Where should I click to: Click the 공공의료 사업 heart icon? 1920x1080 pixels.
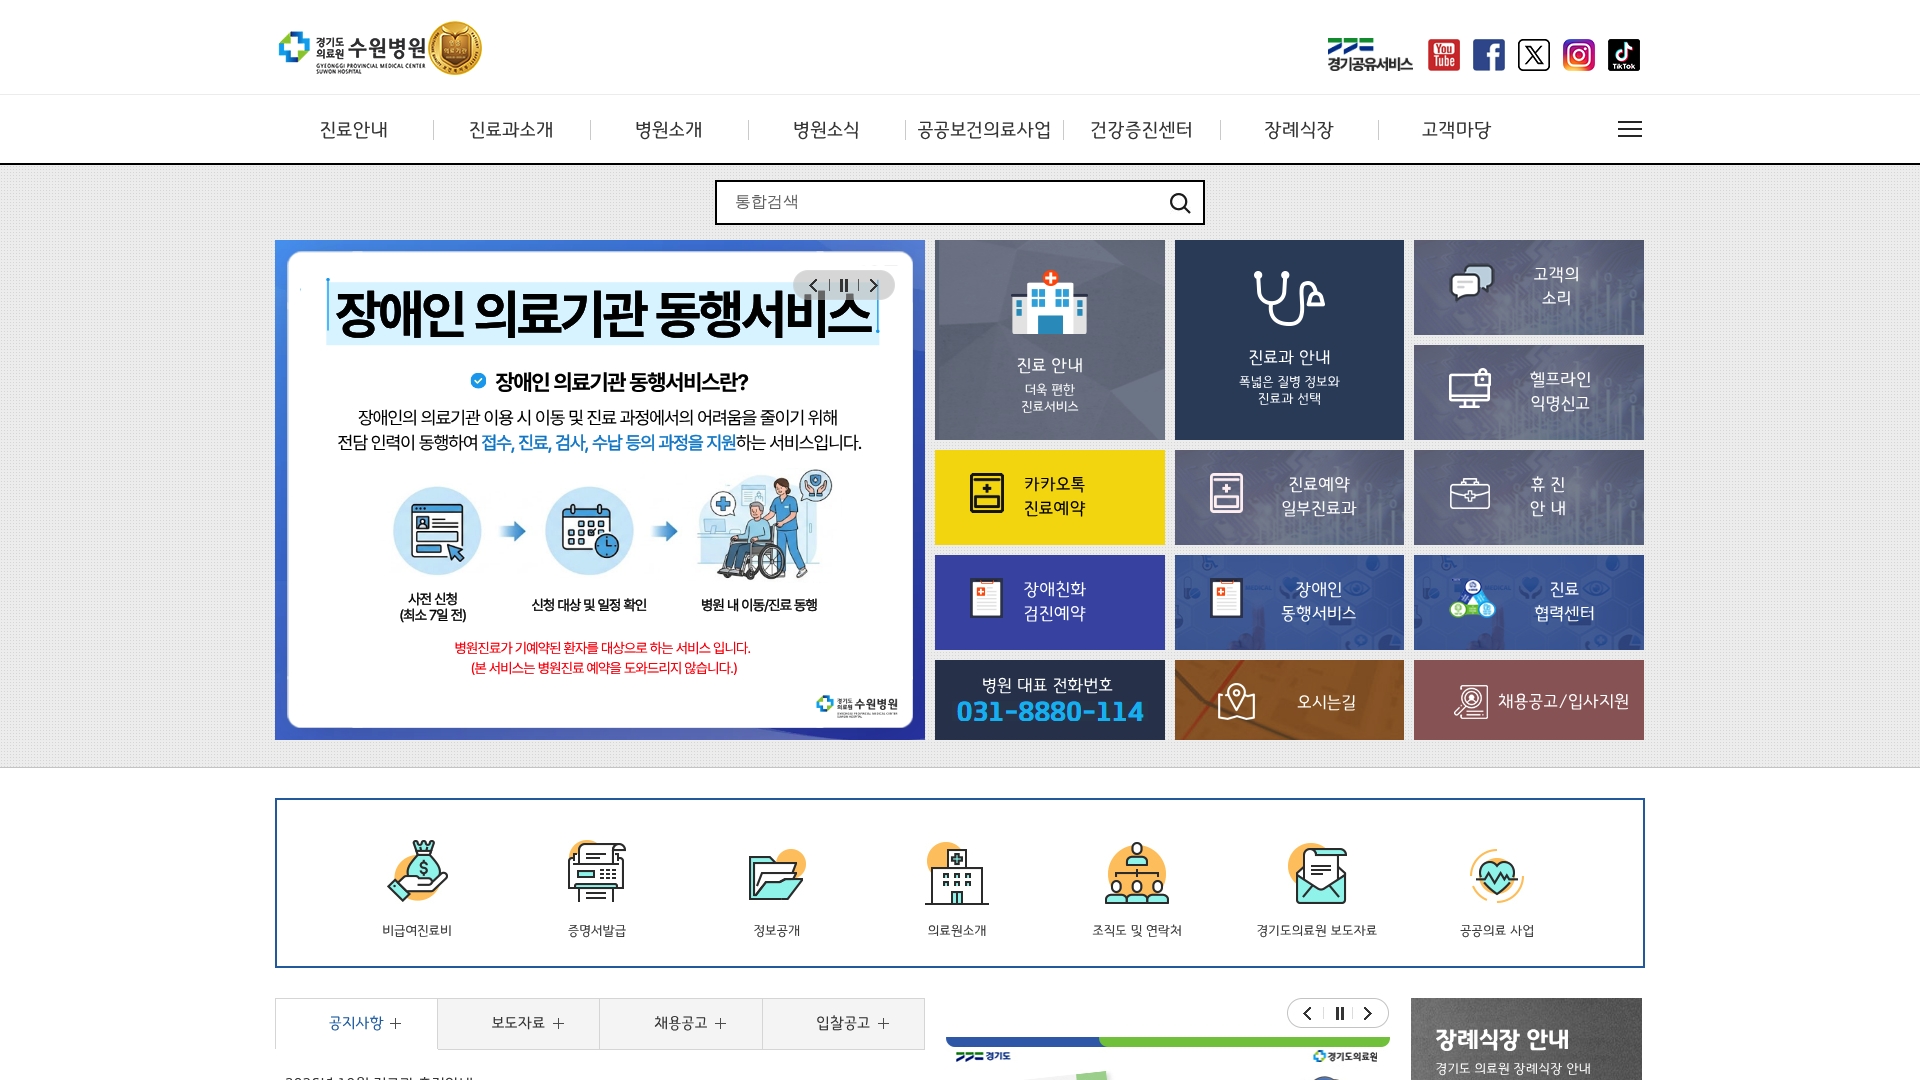click(x=1497, y=875)
